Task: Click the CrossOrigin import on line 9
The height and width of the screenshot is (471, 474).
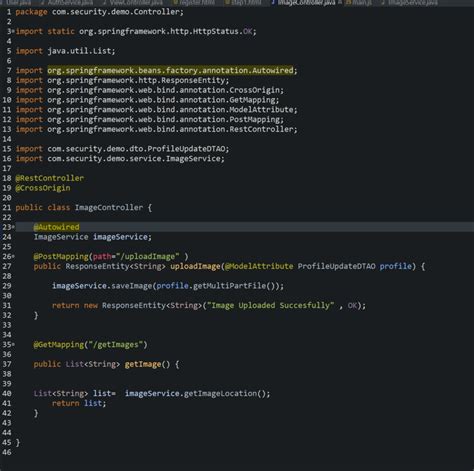Action: pos(164,90)
